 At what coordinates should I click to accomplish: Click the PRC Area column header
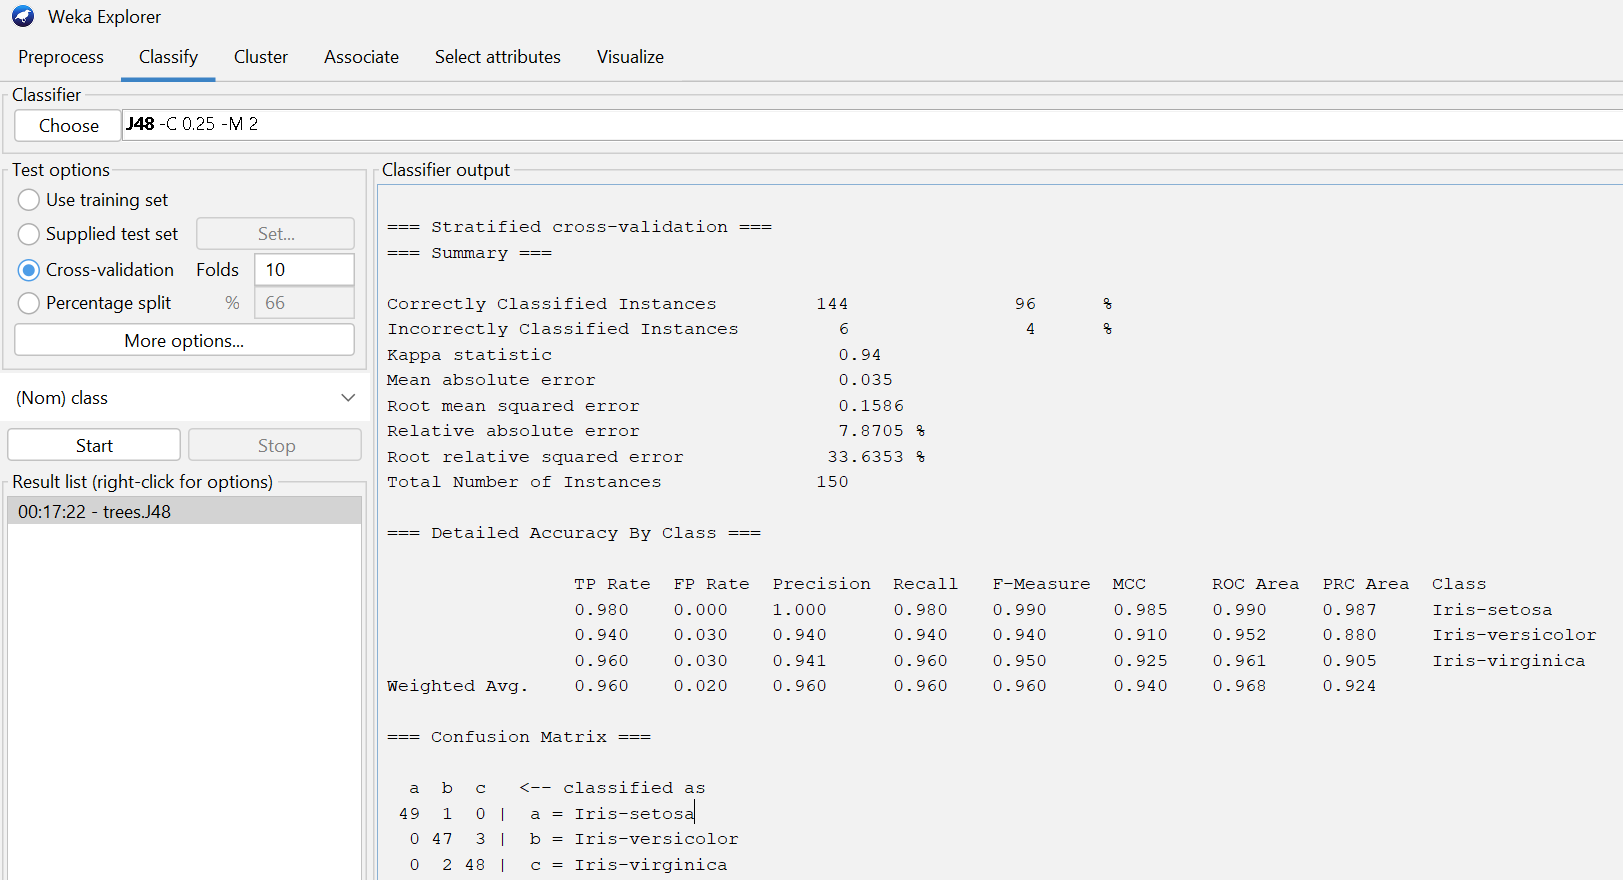pos(1365,584)
